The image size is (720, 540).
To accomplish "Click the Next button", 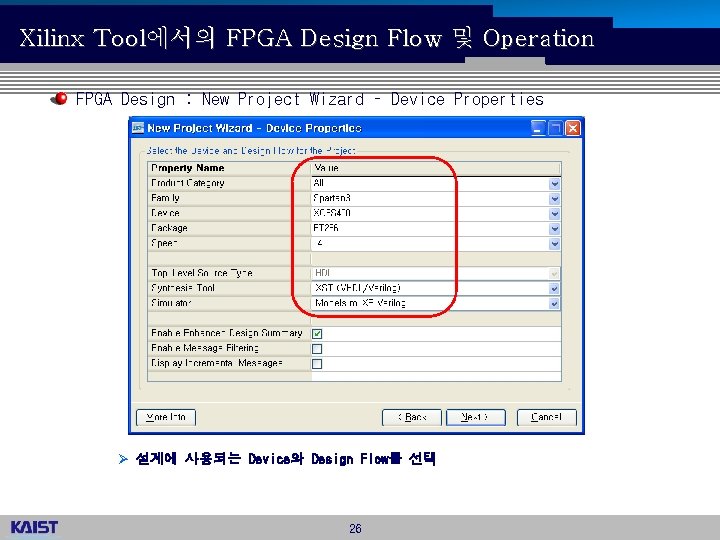I will tap(476, 417).
